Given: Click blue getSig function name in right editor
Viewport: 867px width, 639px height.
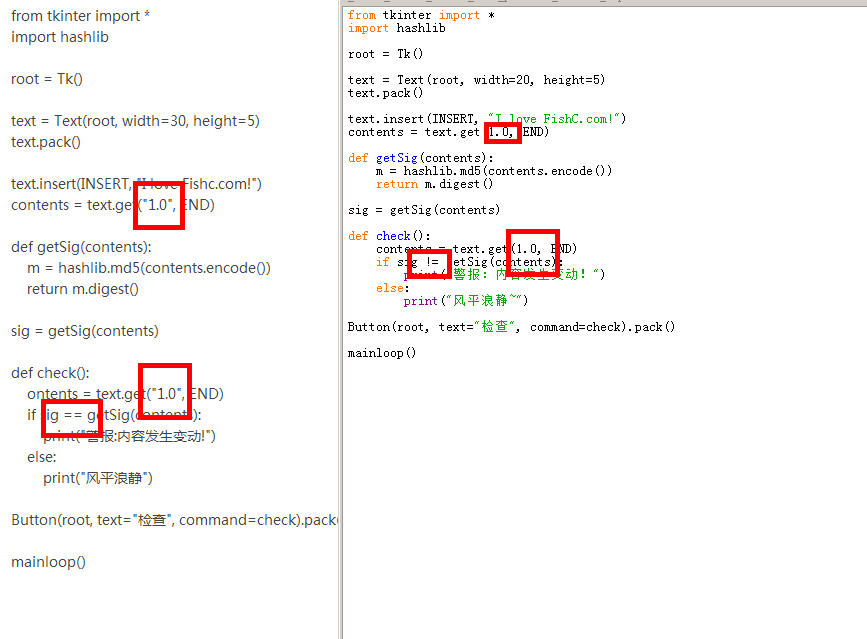Looking at the screenshot, I should pos(400,158).
